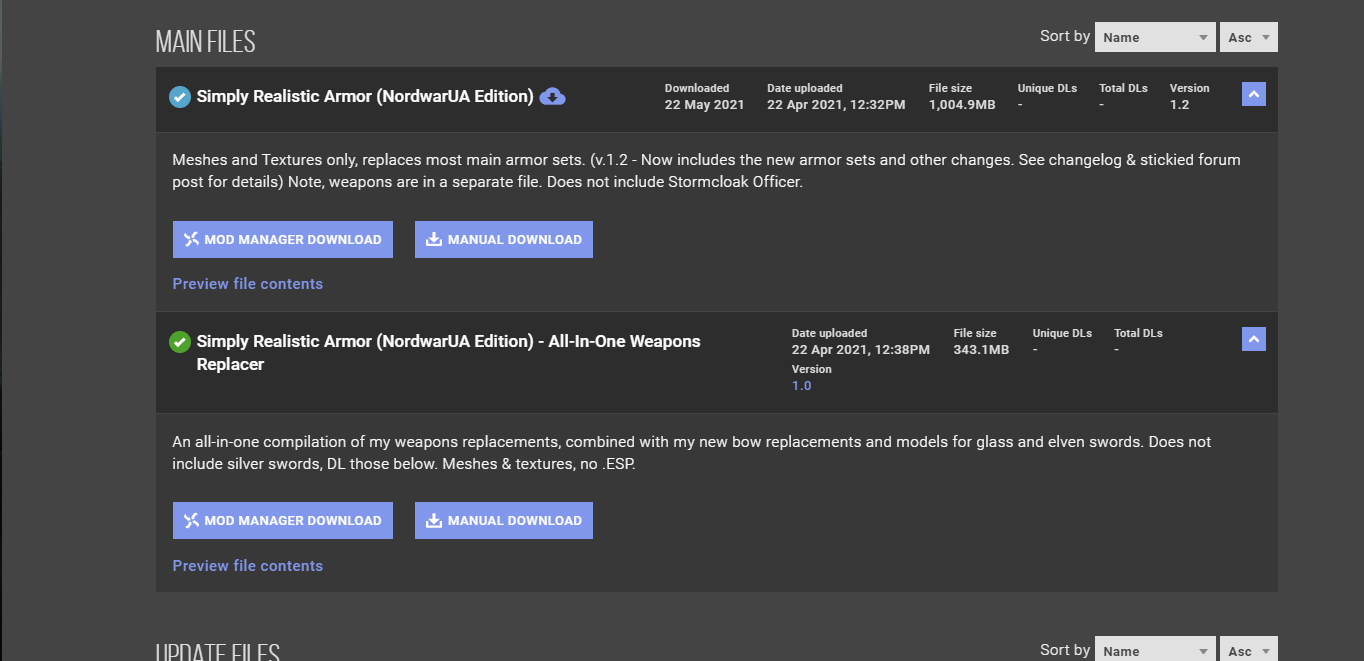Click the 22 Apr 2021, 12:32PM upload date
This screenshot has height=661, width=1364.
coord(836,105)
